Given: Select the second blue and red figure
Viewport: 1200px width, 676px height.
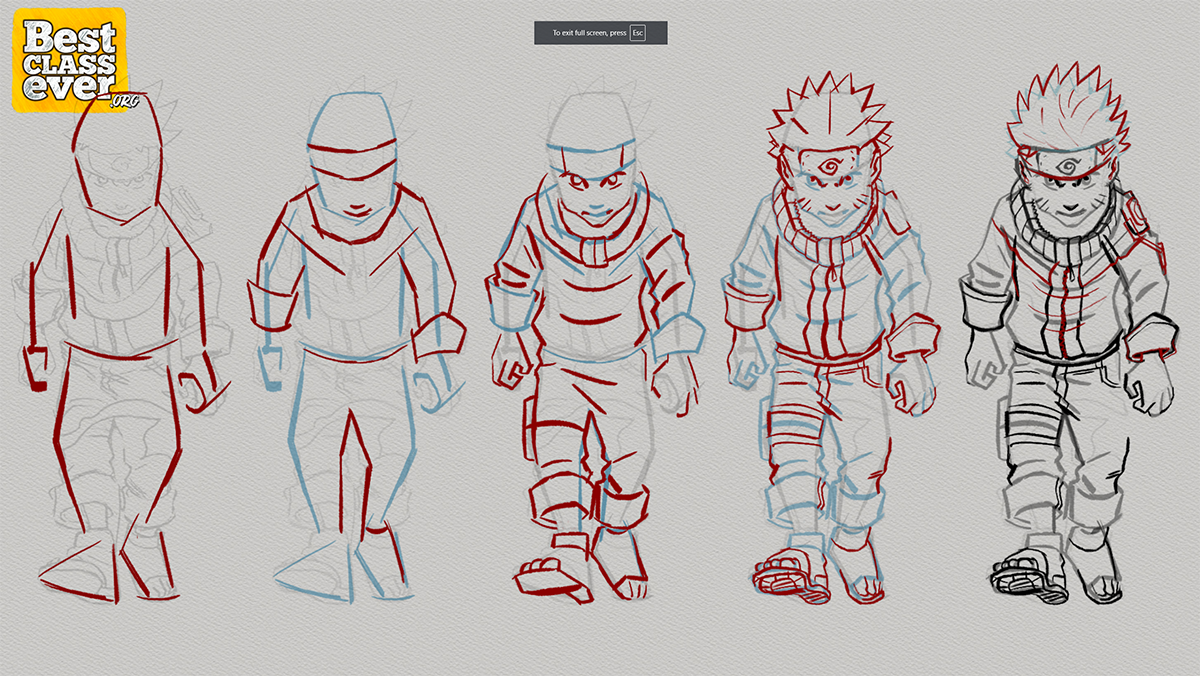Looking at the screenshot, I should 352,340.
